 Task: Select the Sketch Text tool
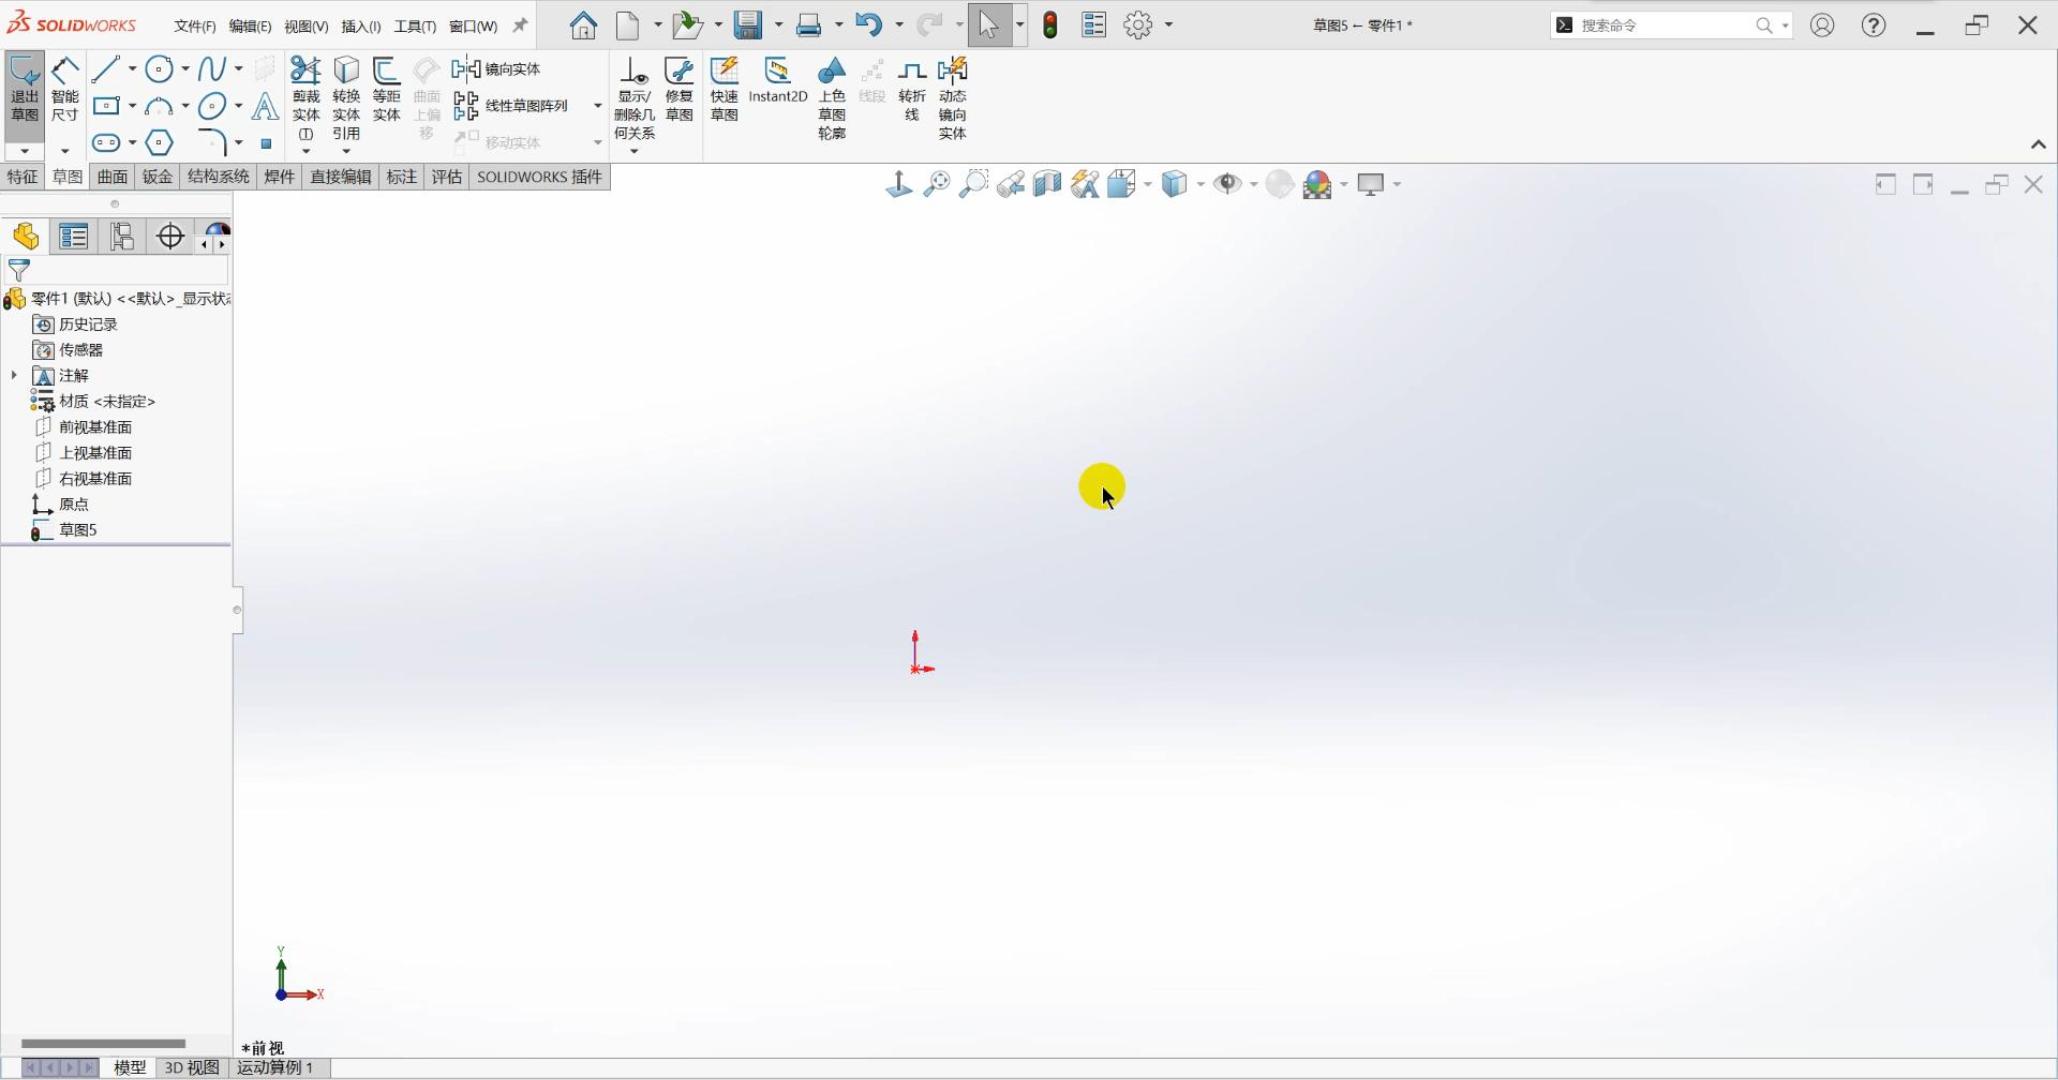pos(264,106)
